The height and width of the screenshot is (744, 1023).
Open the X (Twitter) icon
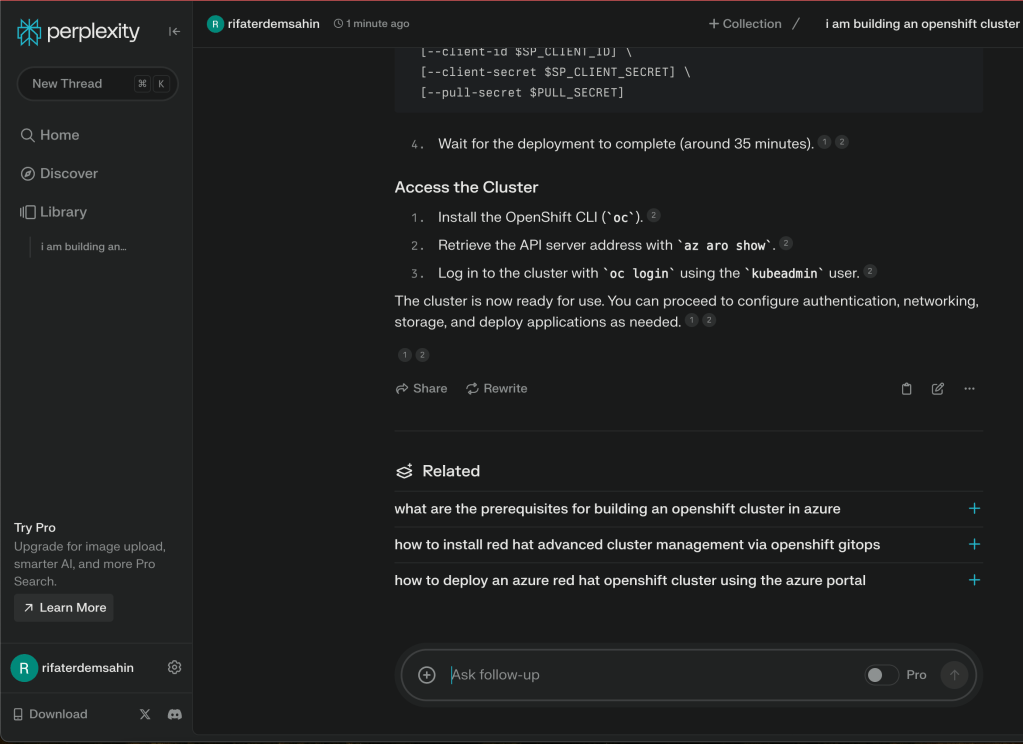pos(145,714)
